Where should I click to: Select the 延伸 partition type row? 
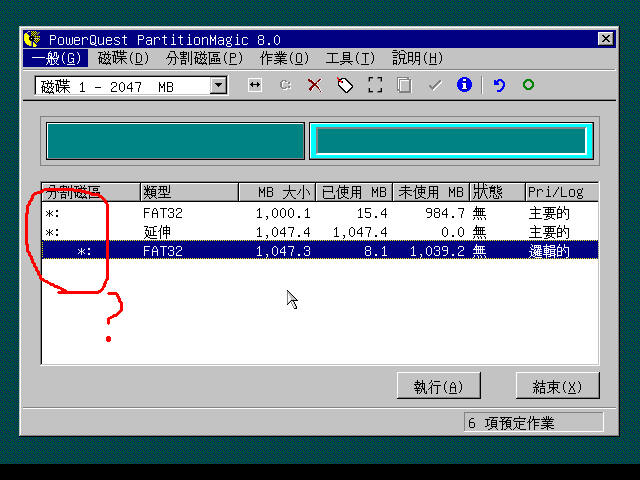point(320,232)
